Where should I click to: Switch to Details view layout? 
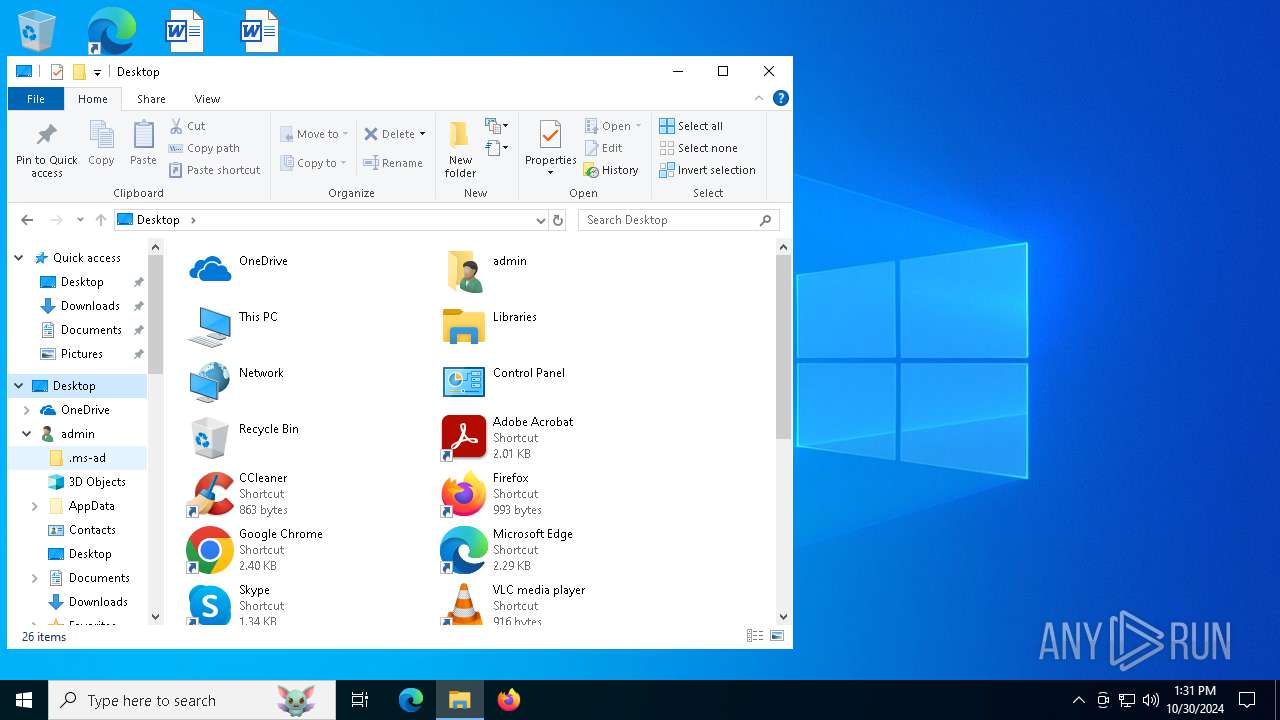(x=755, y=636)
